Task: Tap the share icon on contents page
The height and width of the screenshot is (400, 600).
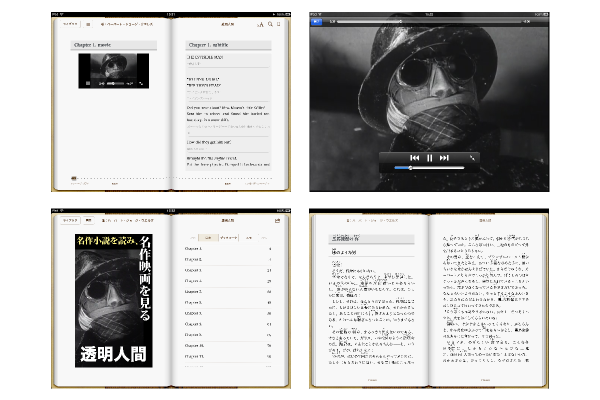Action: [277, 220]
